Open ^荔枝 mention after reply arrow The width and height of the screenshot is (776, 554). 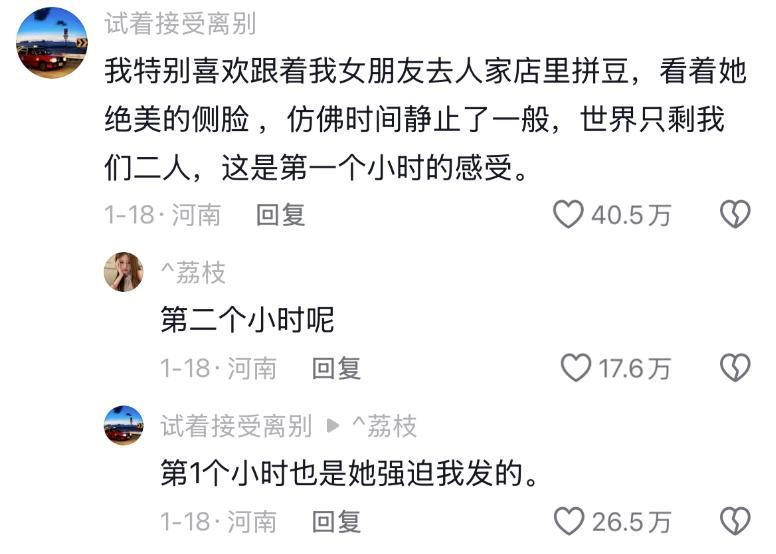[x=385, y=426]
